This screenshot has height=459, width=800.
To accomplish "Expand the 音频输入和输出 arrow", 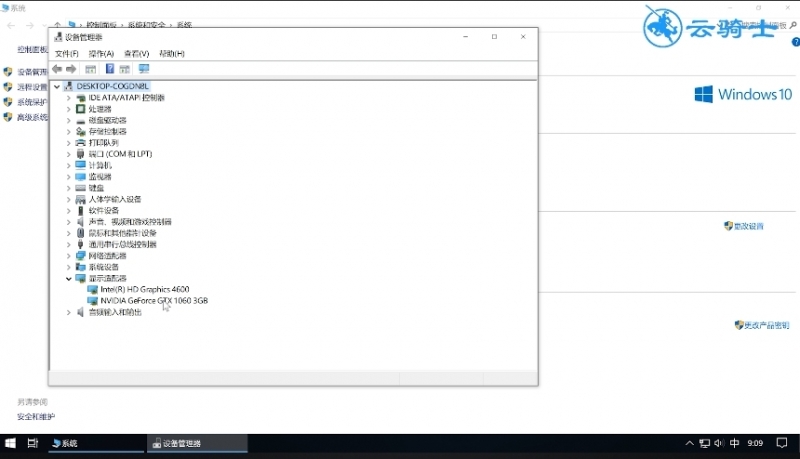I will click(x=68, y=312).
